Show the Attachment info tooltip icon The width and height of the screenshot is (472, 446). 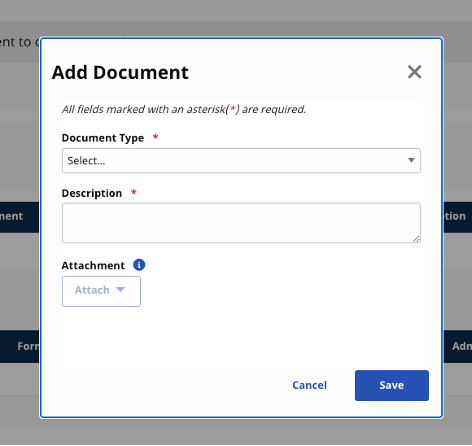(139, 265)
